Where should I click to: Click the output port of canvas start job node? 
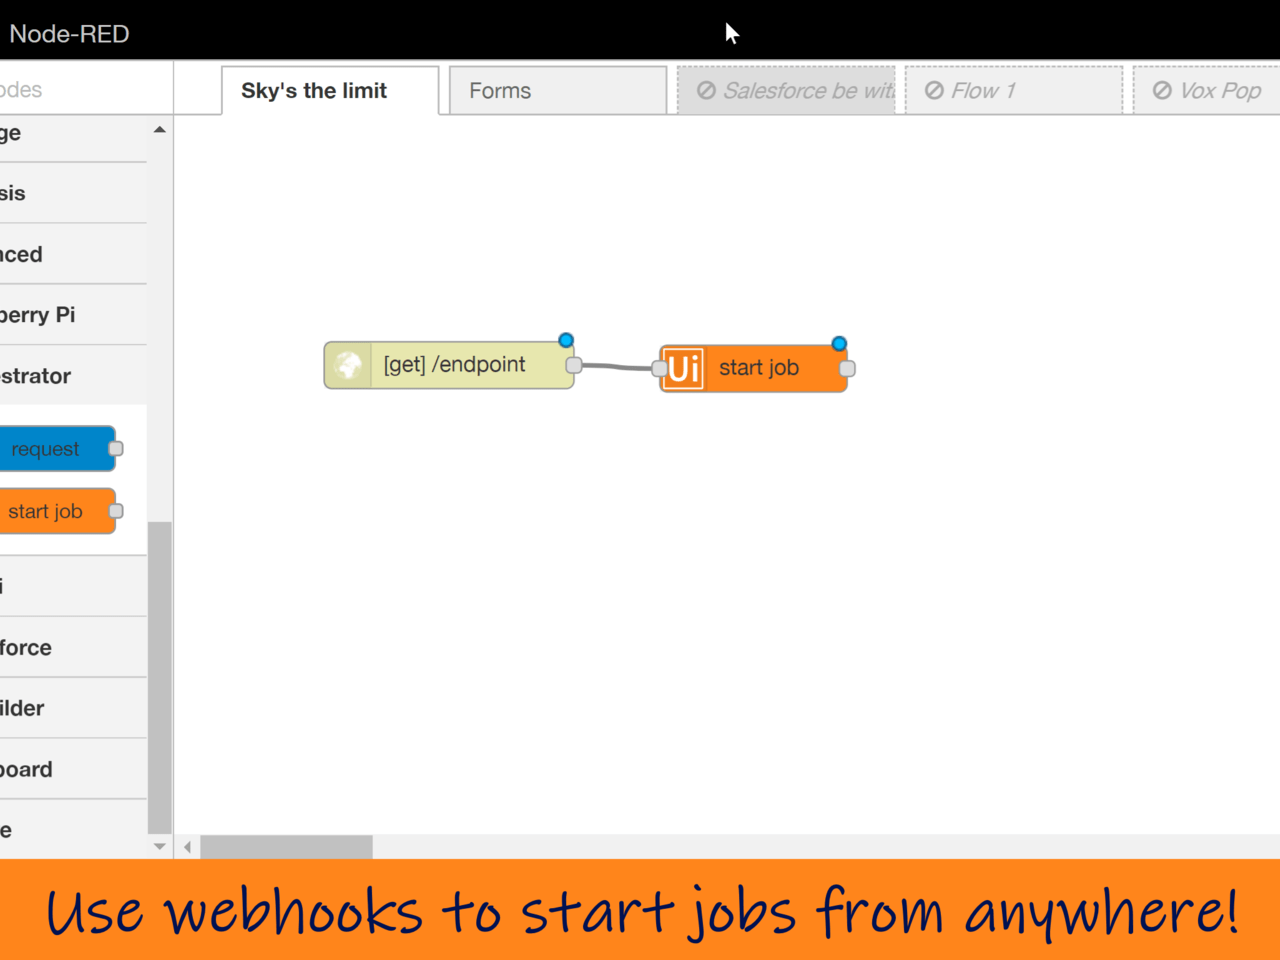(x=847, y=369)
